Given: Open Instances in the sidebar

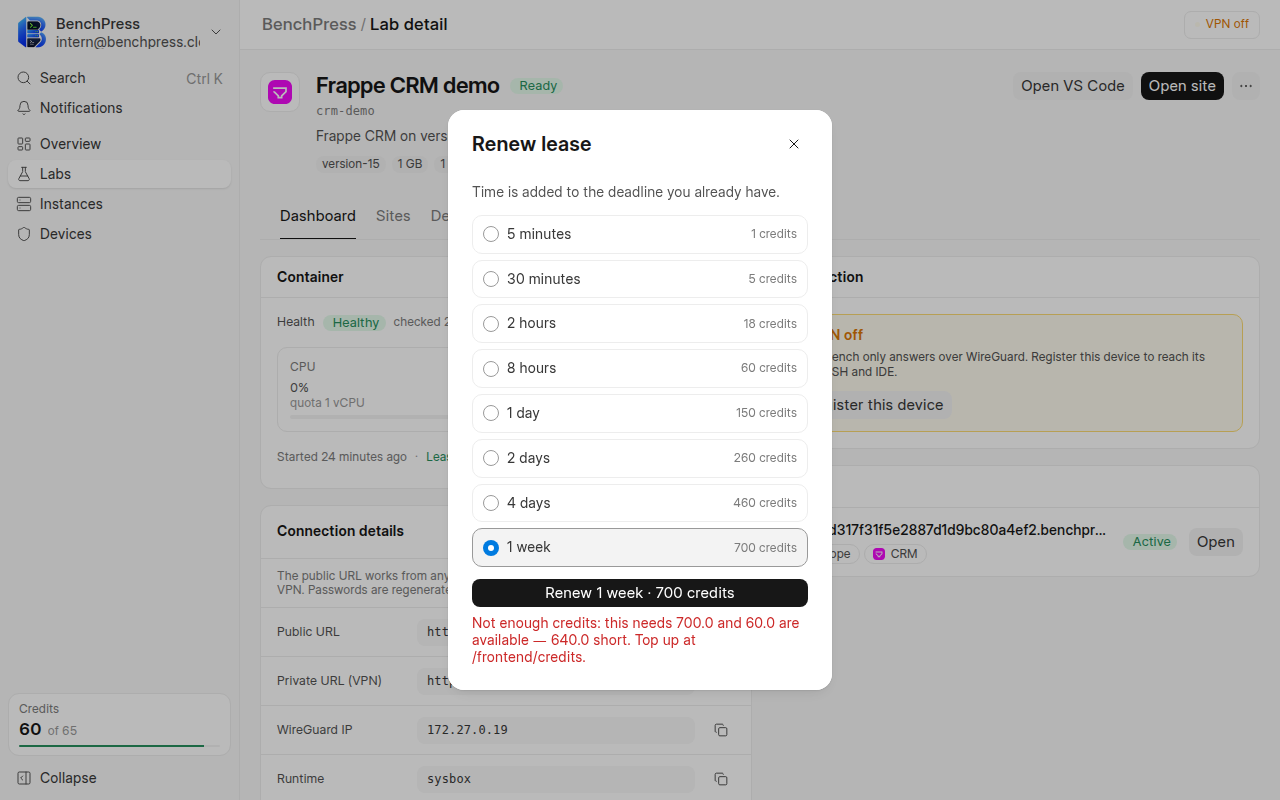Looking at the screenshot, I should point(119,204).
